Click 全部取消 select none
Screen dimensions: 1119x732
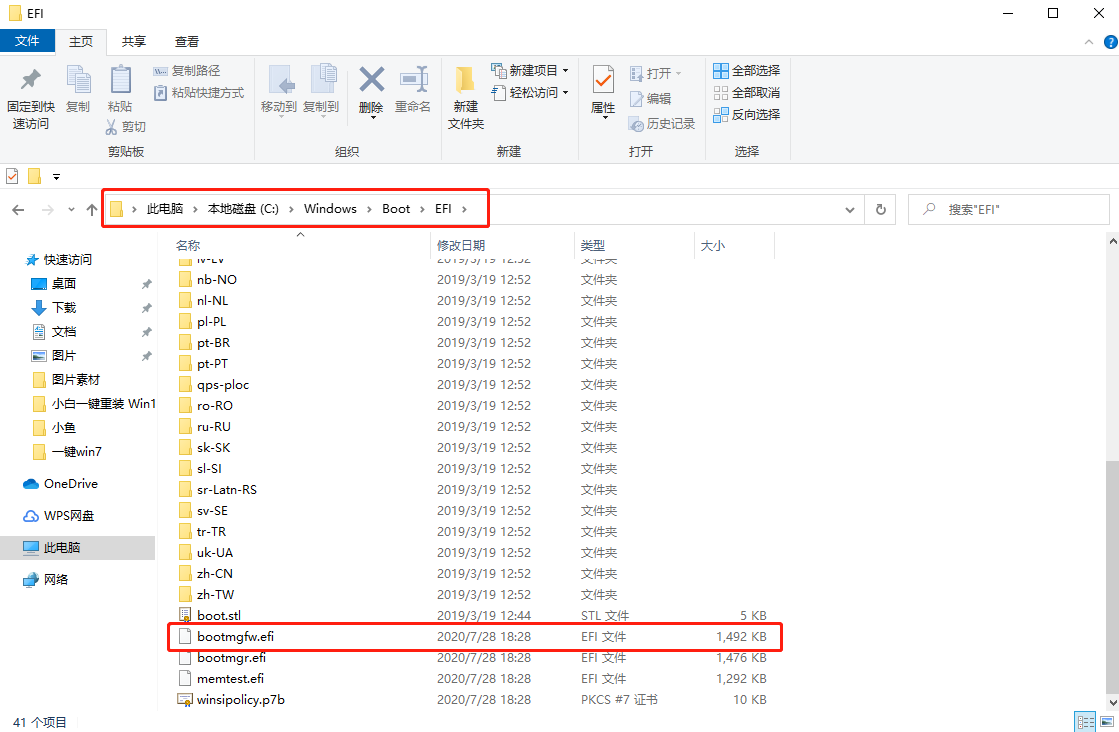[746, 93]
